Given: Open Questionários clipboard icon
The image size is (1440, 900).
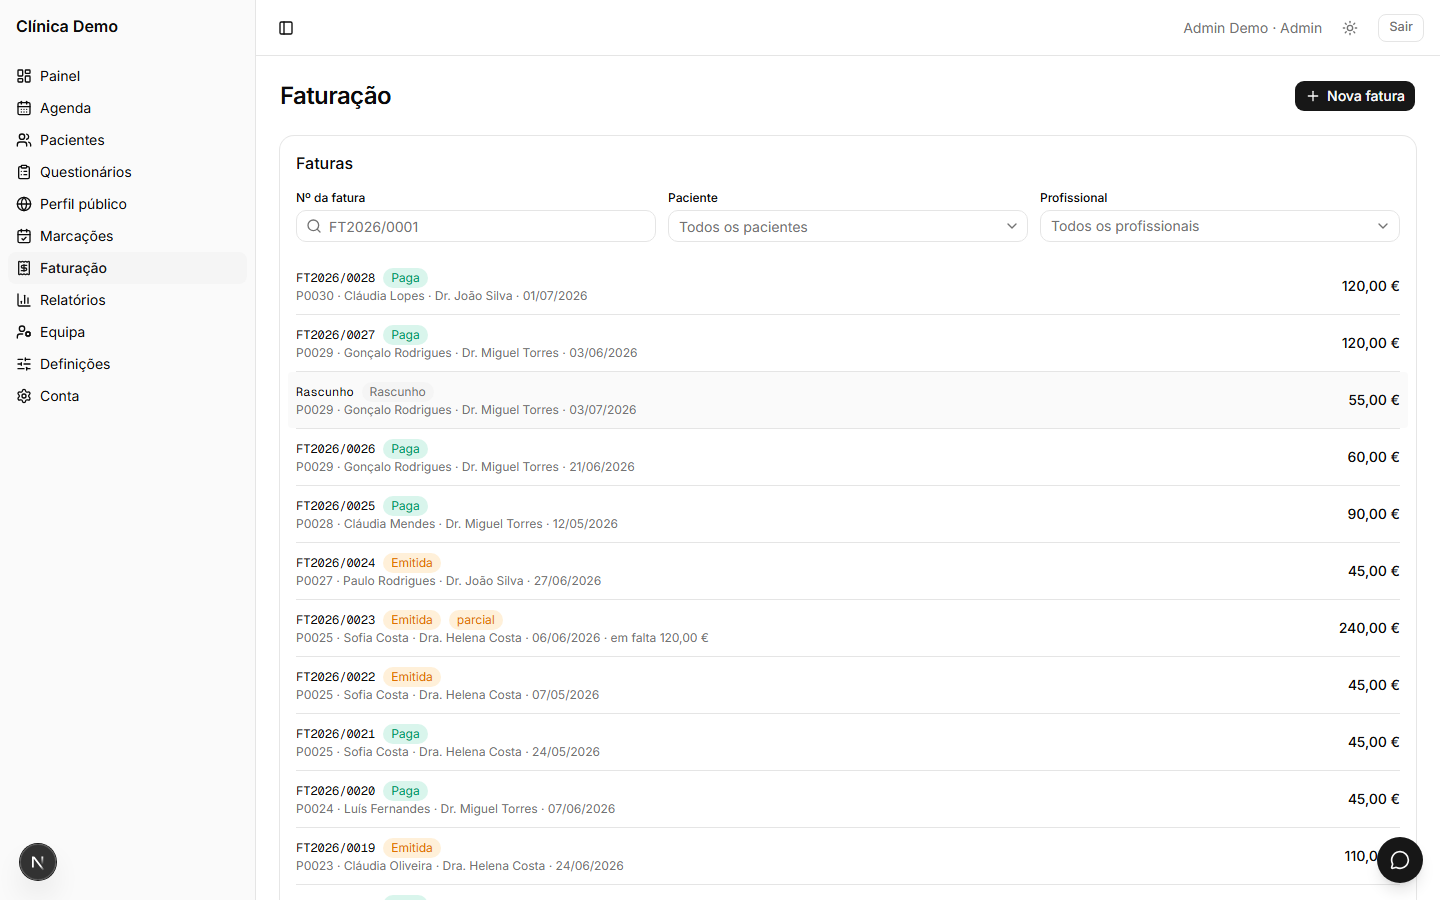Looking at the screenshot, I should click(24, 172).
